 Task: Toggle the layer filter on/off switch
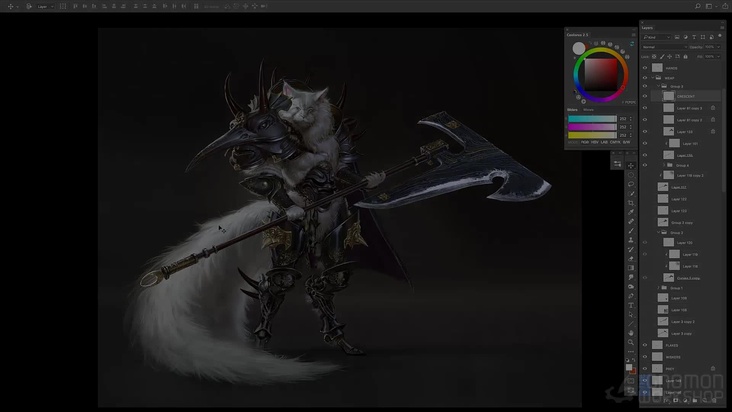point(720,36)
